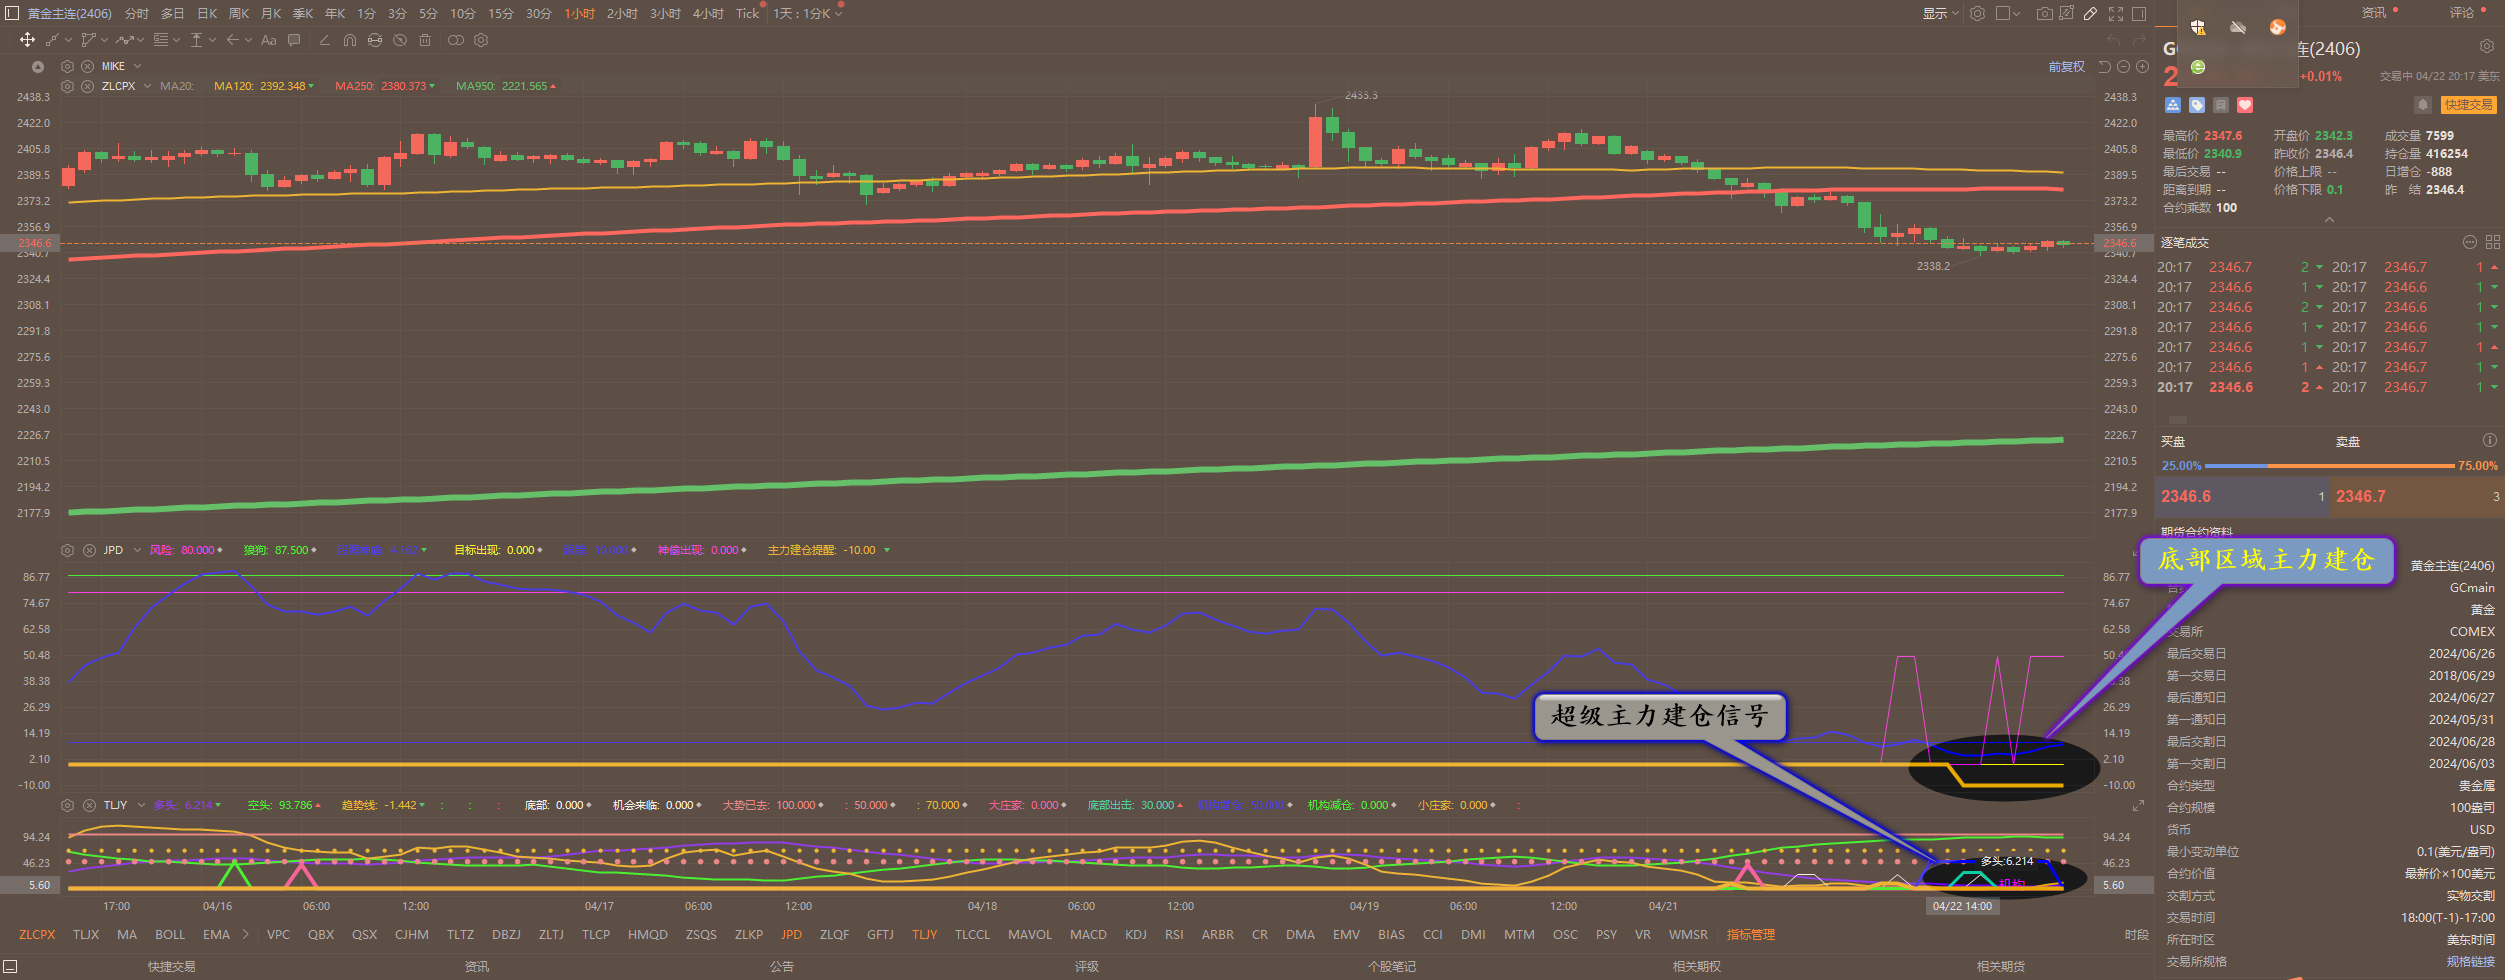Select the polyline shape drawing tool
The width and height of the screenshot is (2505, 980).
pos(89,40)
